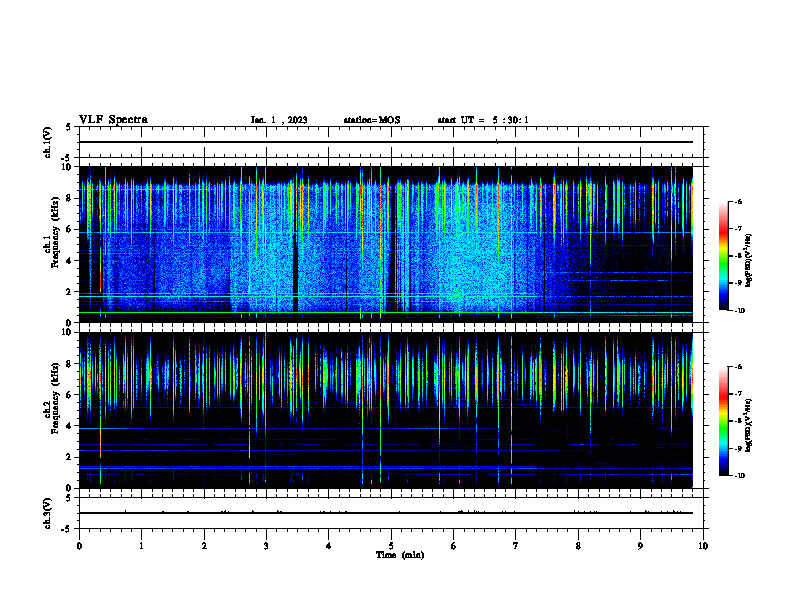Click the ch.1 "Frequency (kHz)" axis label

pos(55,232)
